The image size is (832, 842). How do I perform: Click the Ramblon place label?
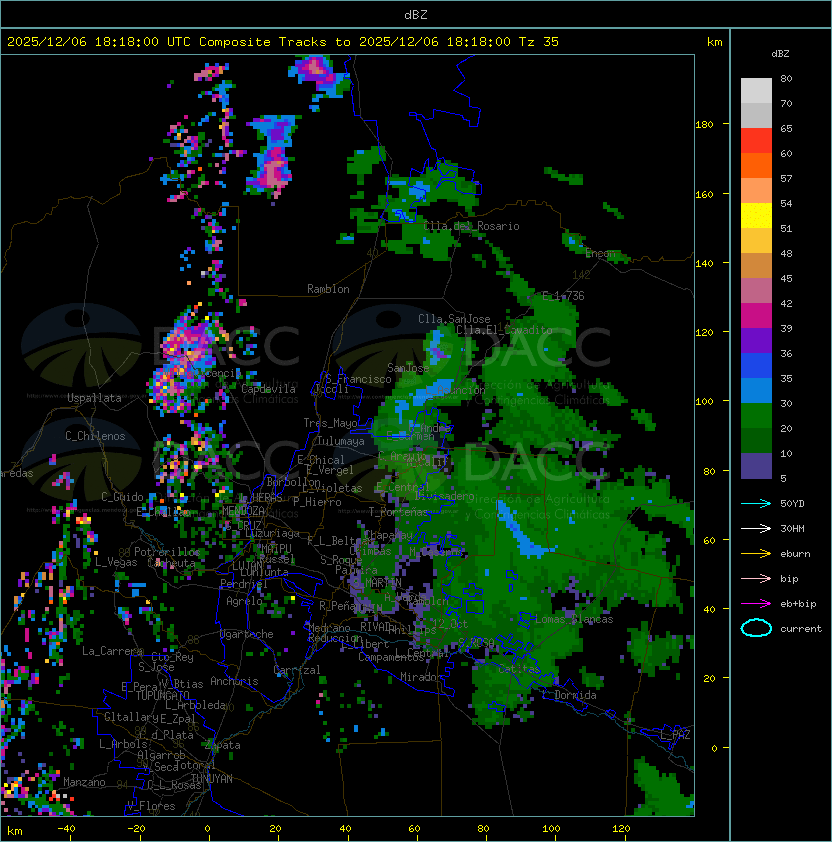point(328,289)
